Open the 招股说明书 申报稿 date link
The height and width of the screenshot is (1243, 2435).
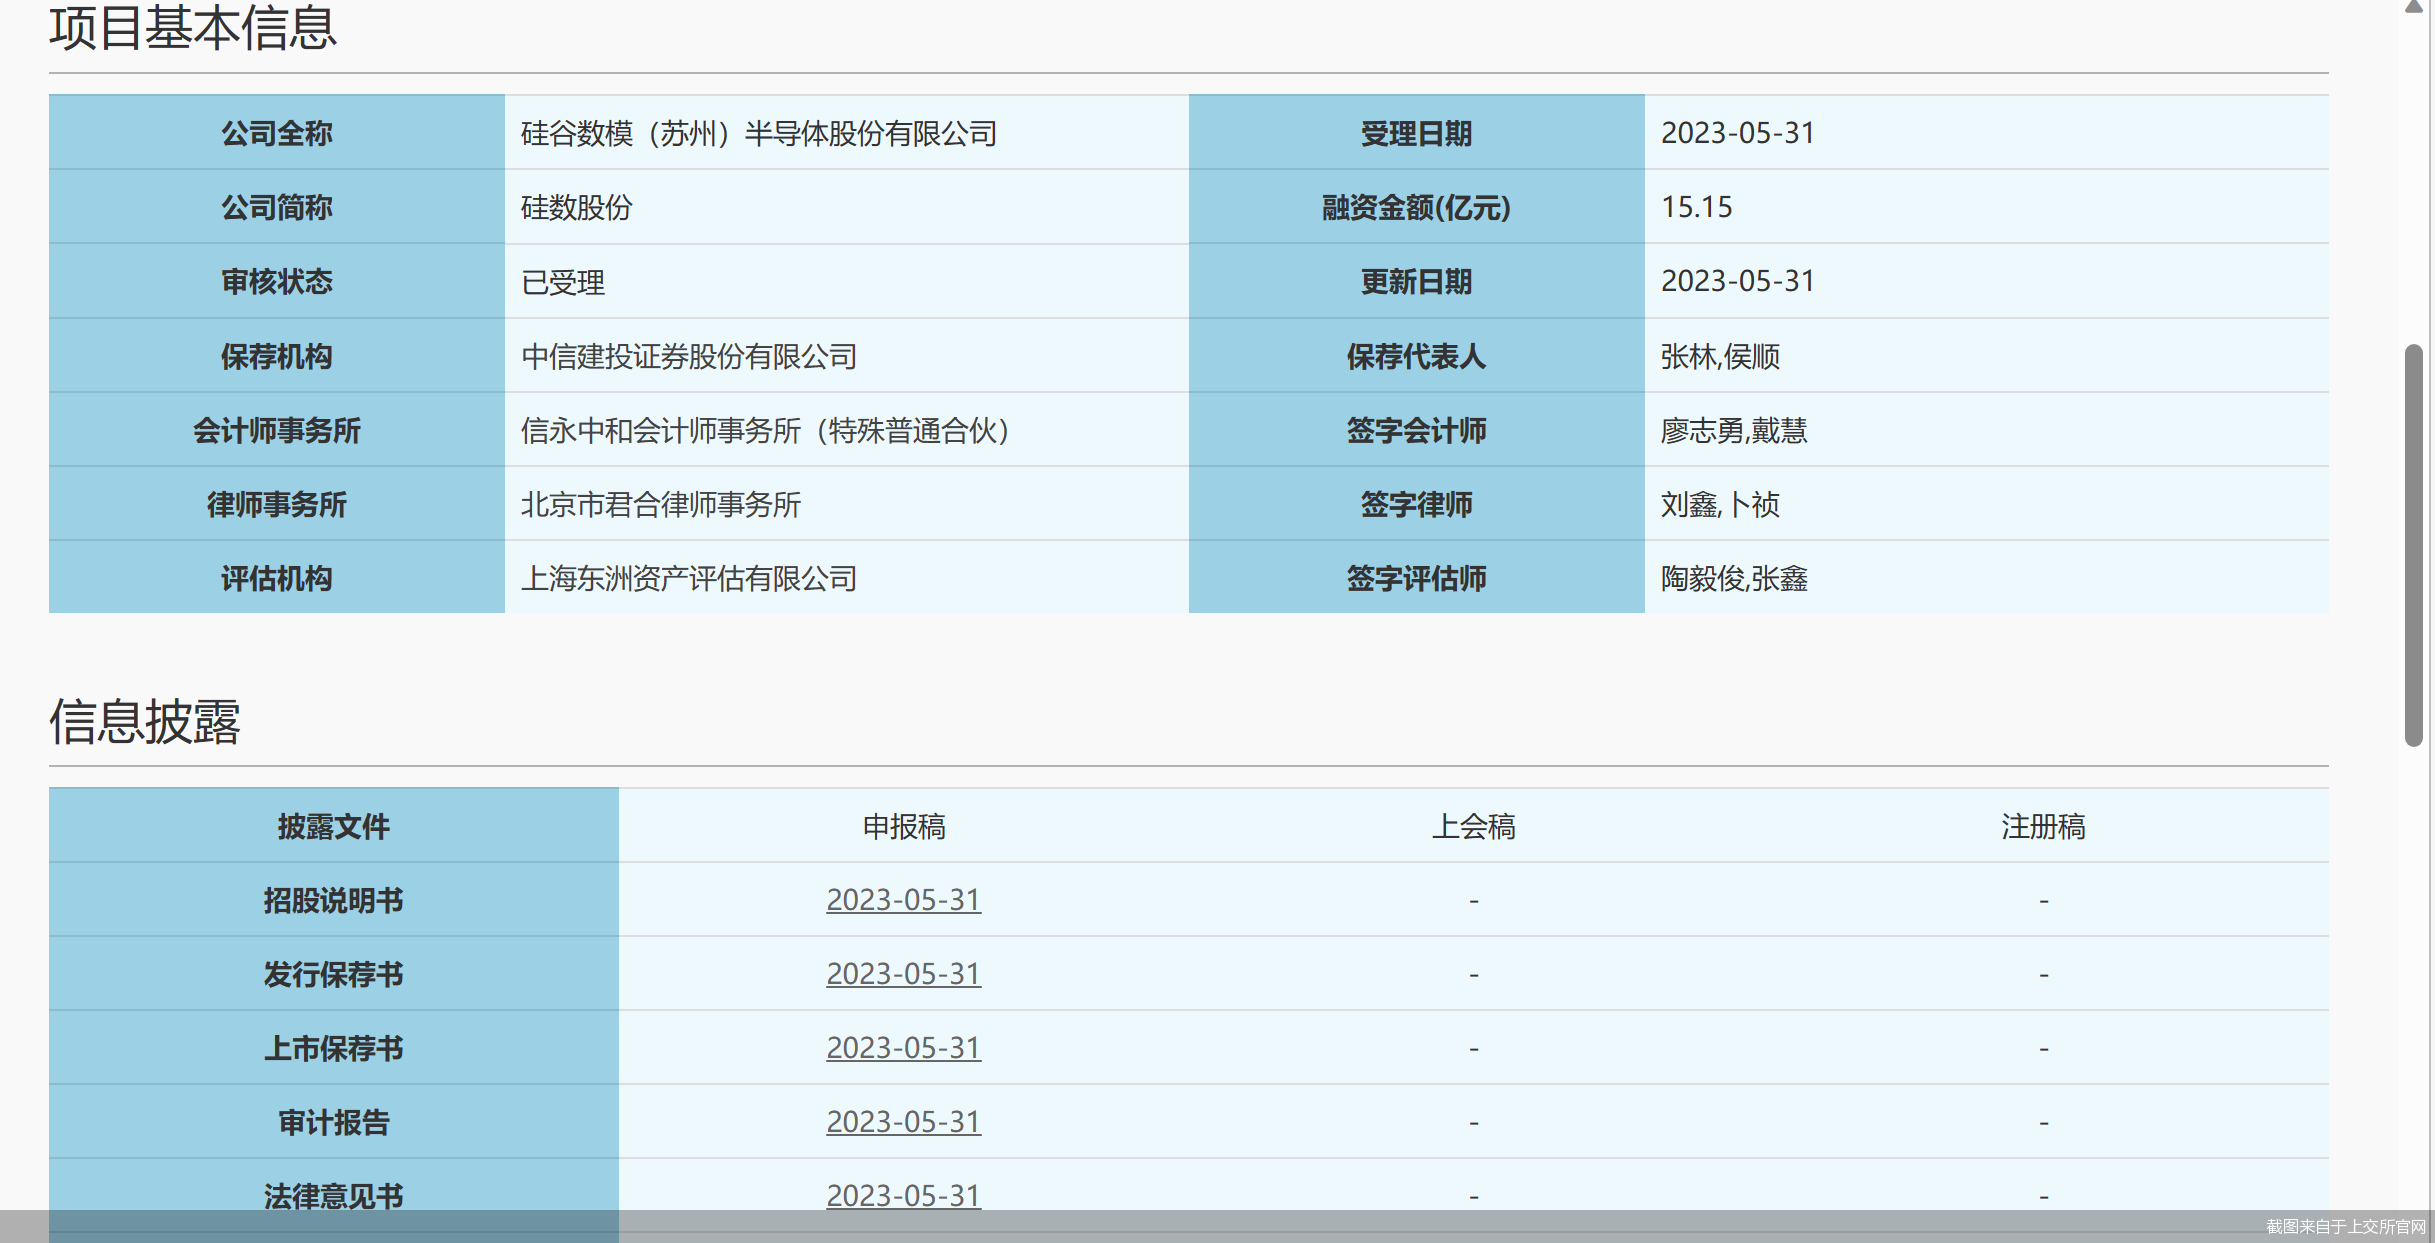coord(903,900)
